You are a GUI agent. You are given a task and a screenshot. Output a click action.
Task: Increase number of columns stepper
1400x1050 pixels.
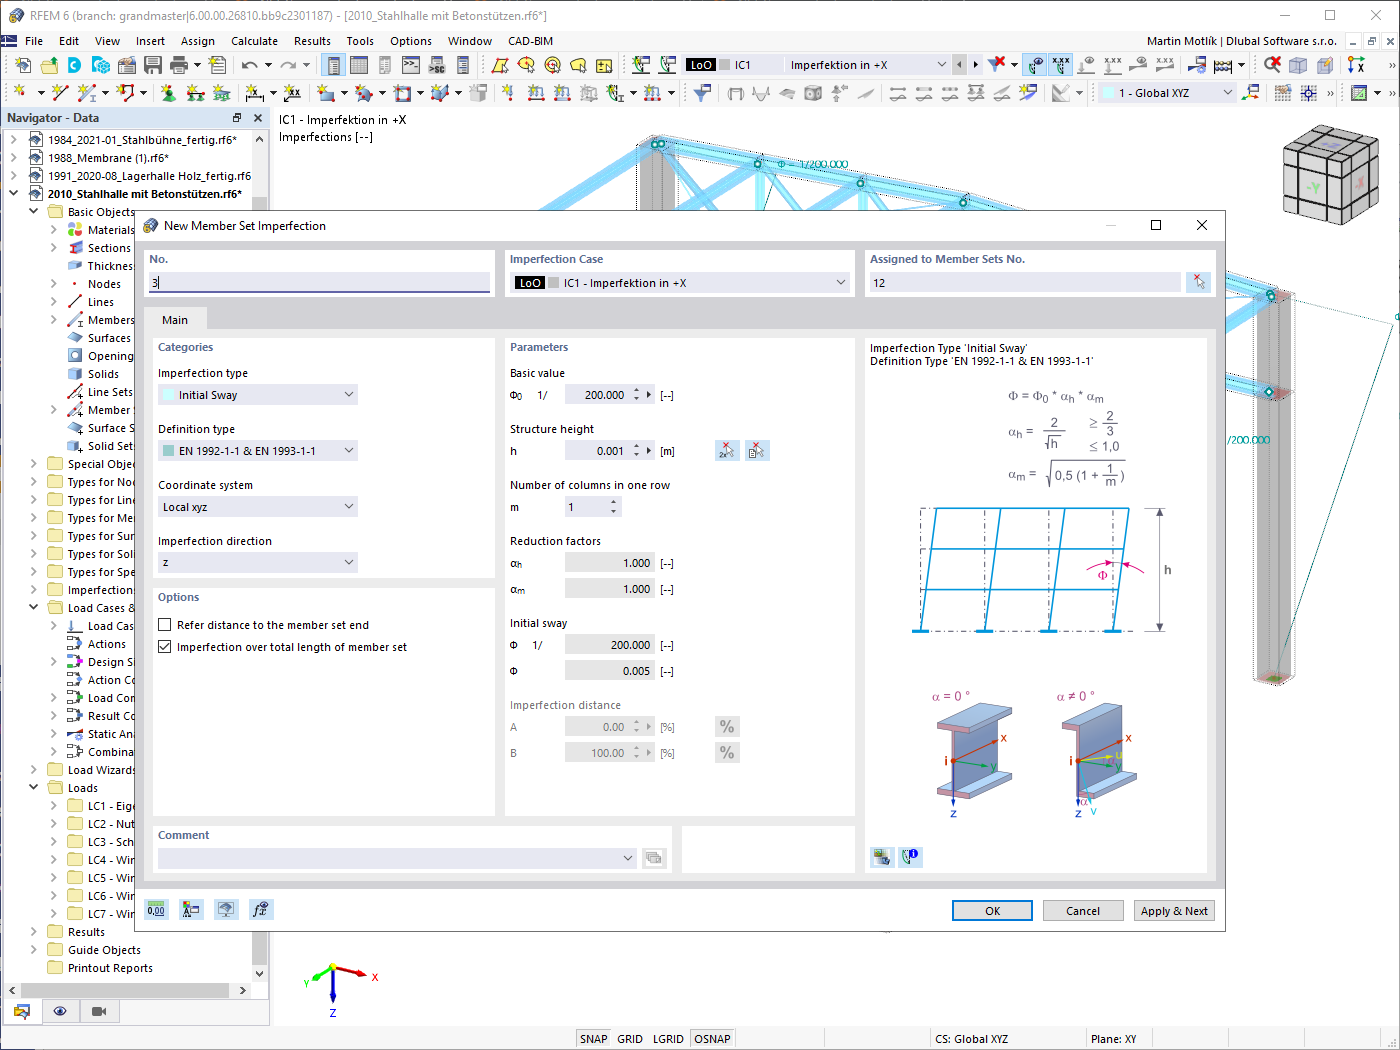click(615, 503)
